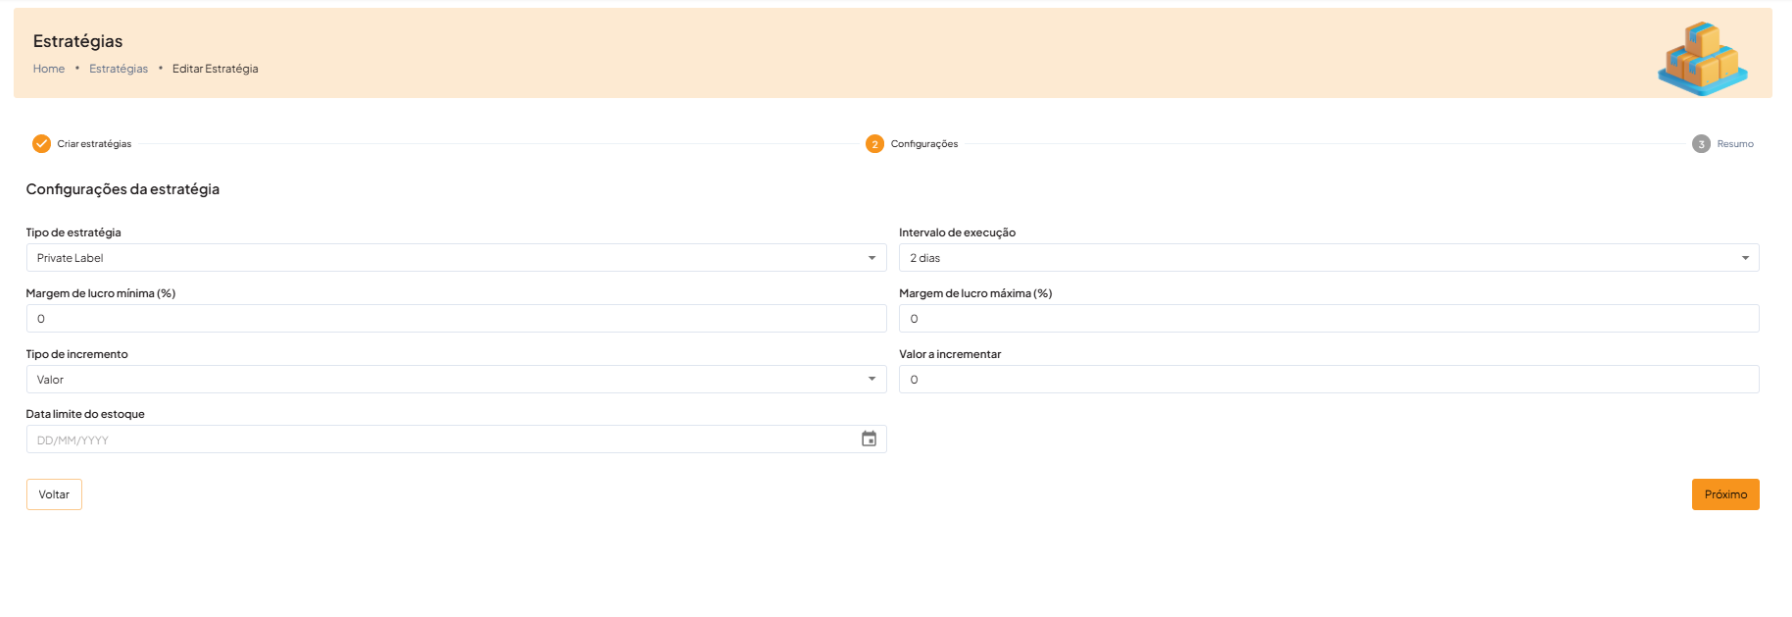Screen dimensions: 1792x617
Task: Jump to the Resumo step
Action: [x=1735, y=144]
